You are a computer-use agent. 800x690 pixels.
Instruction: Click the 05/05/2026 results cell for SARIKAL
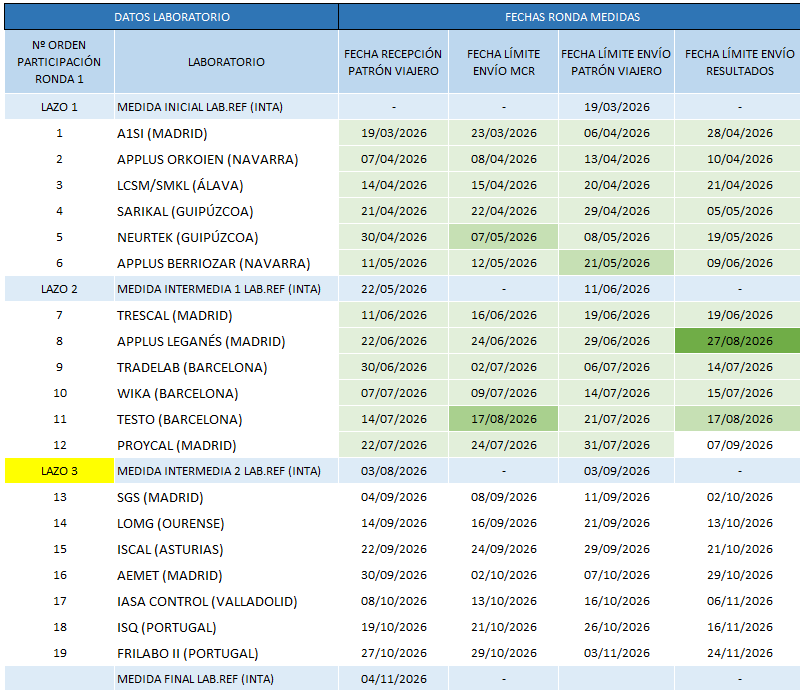tap(739, 211)
